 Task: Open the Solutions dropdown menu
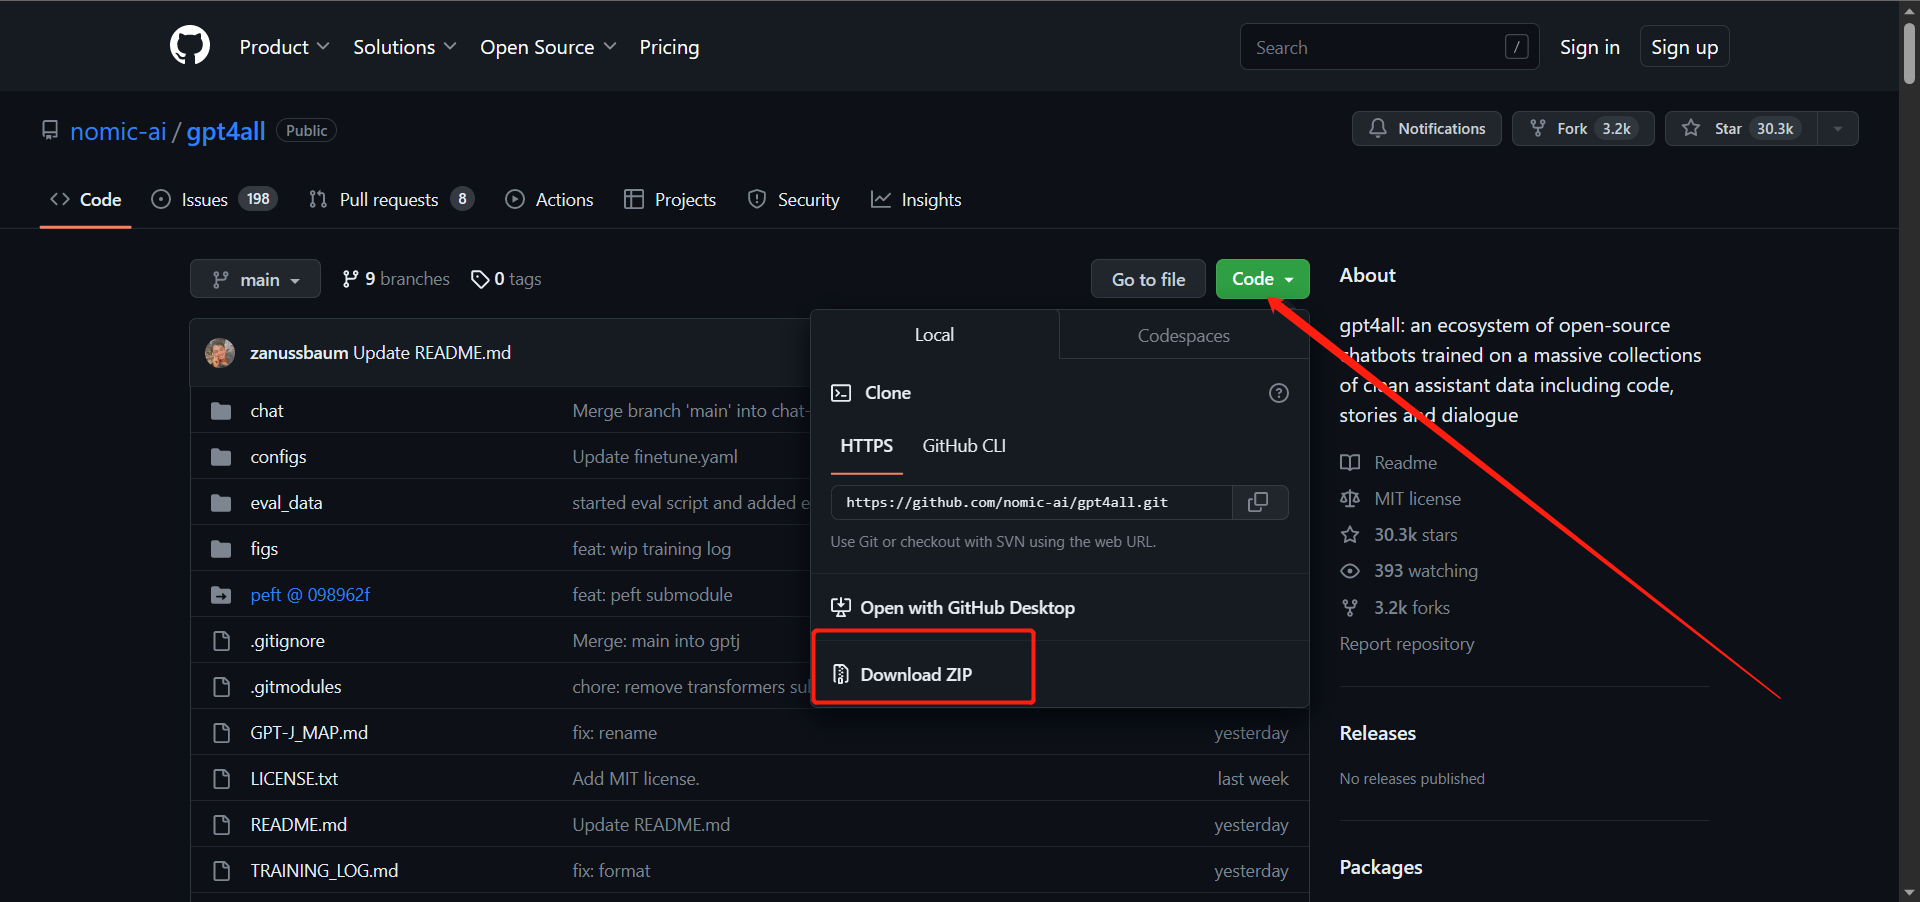[x=405, y=47]
